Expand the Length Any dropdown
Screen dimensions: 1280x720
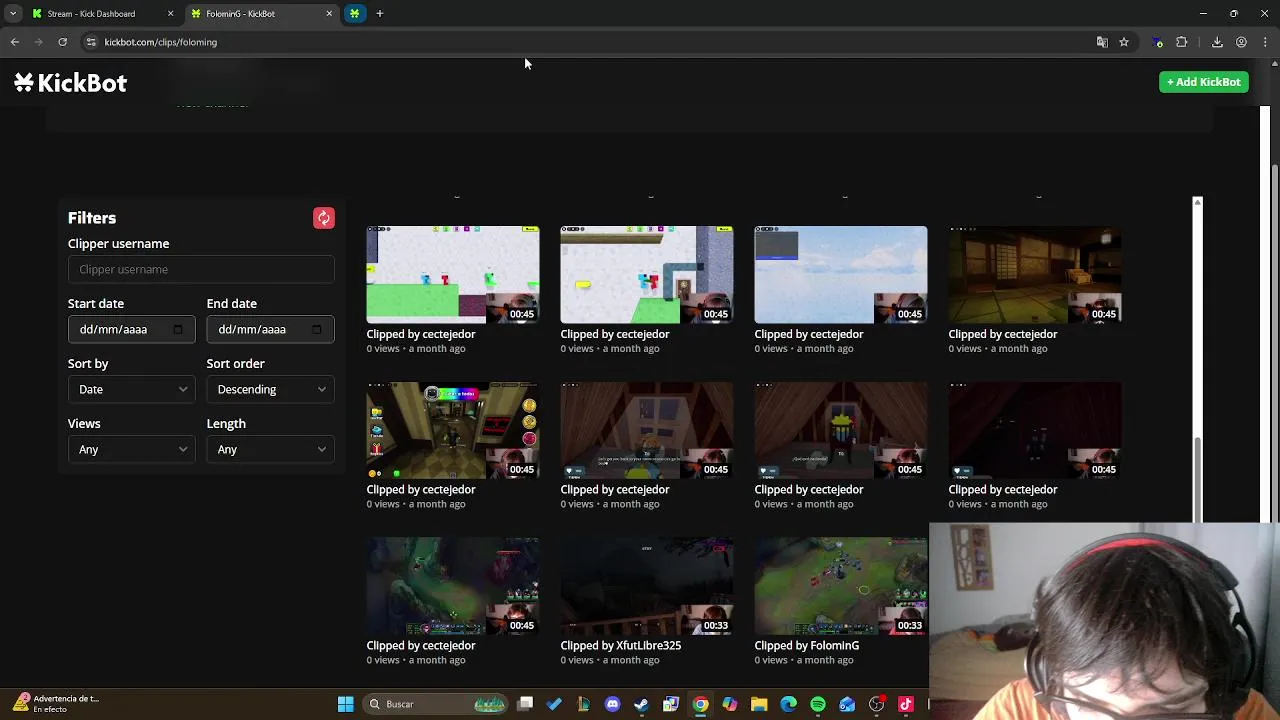tap(270, 449)
